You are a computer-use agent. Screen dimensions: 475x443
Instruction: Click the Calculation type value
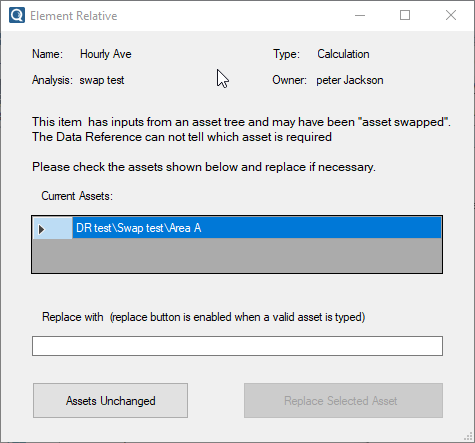(x=343, y=54)
